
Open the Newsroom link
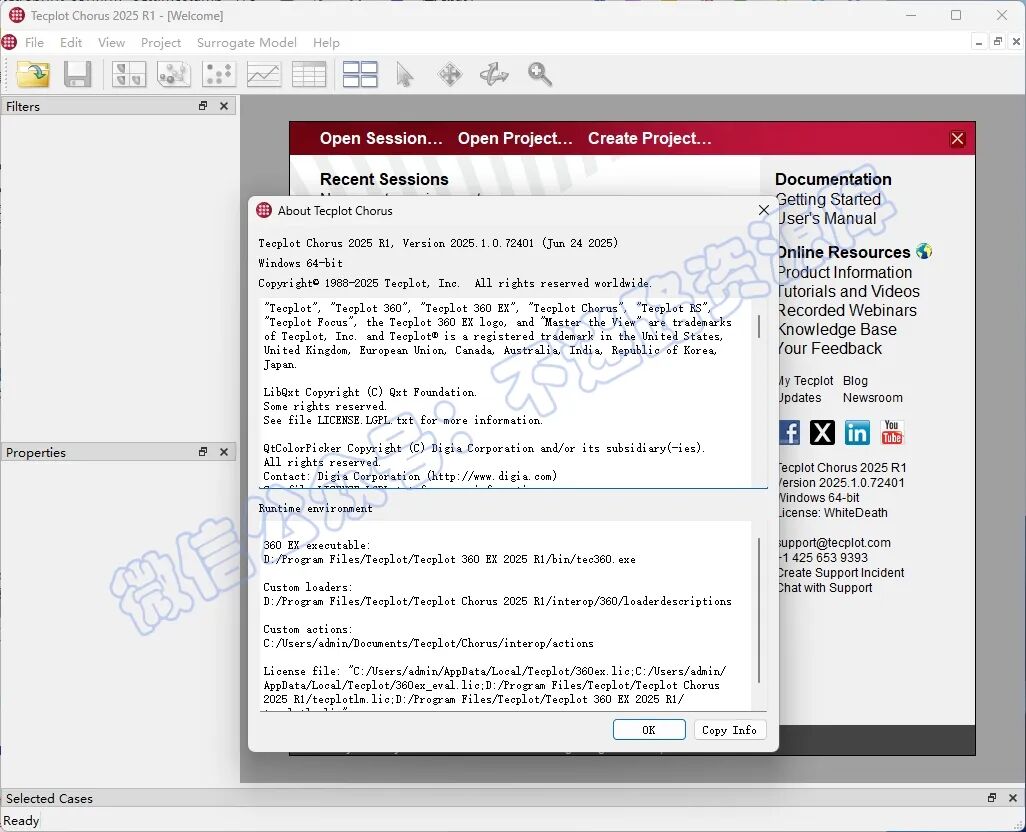click(x=873, y=398)
